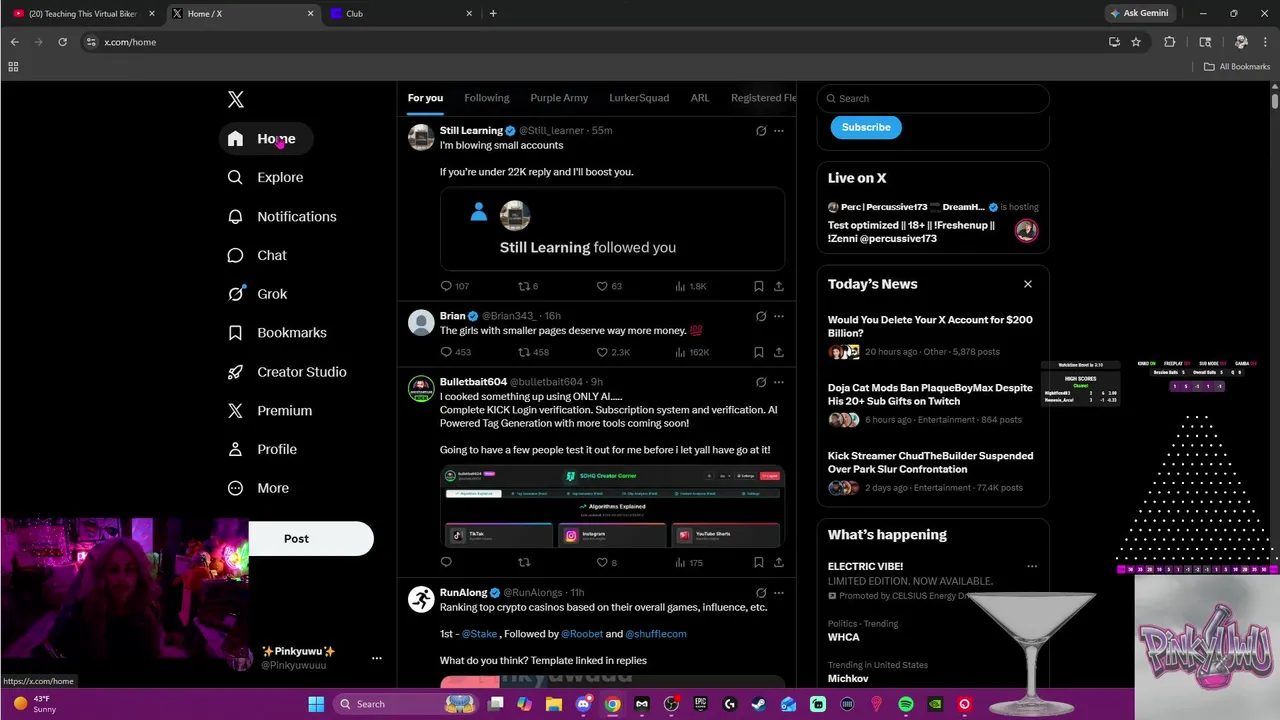Bookmark Brian's post
Image resolution: width=1280 pixels, height=720 pixels.
click(759, 352)
